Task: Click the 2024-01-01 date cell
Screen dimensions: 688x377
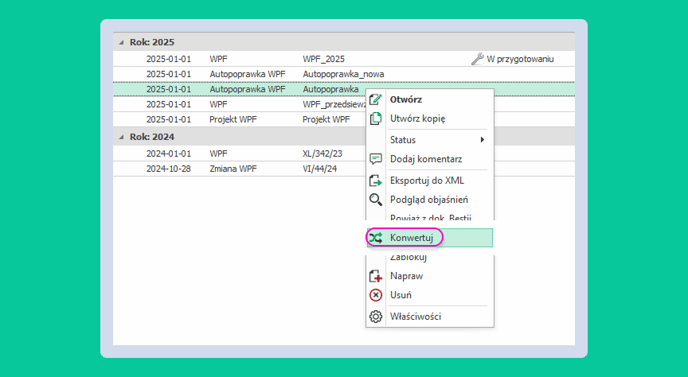Action: 168,154
